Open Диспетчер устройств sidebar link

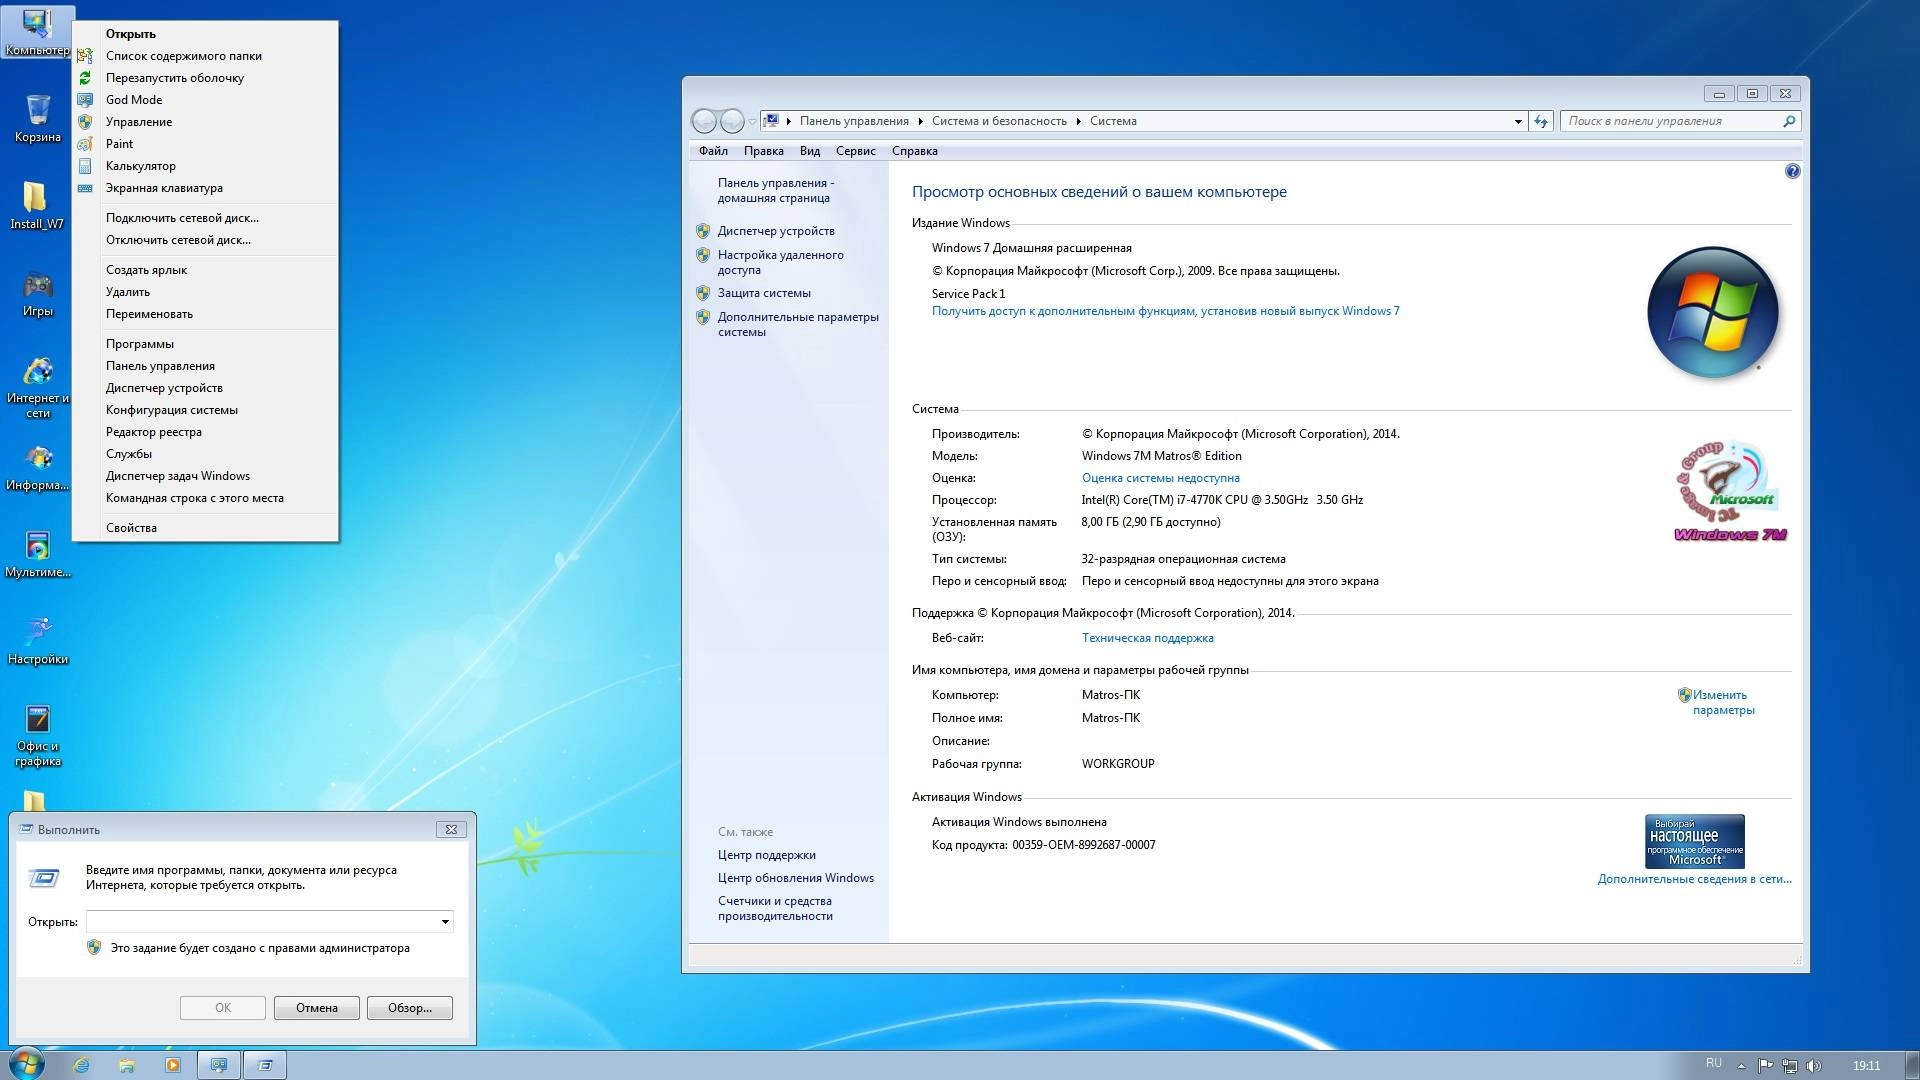[x=775, y=231]
